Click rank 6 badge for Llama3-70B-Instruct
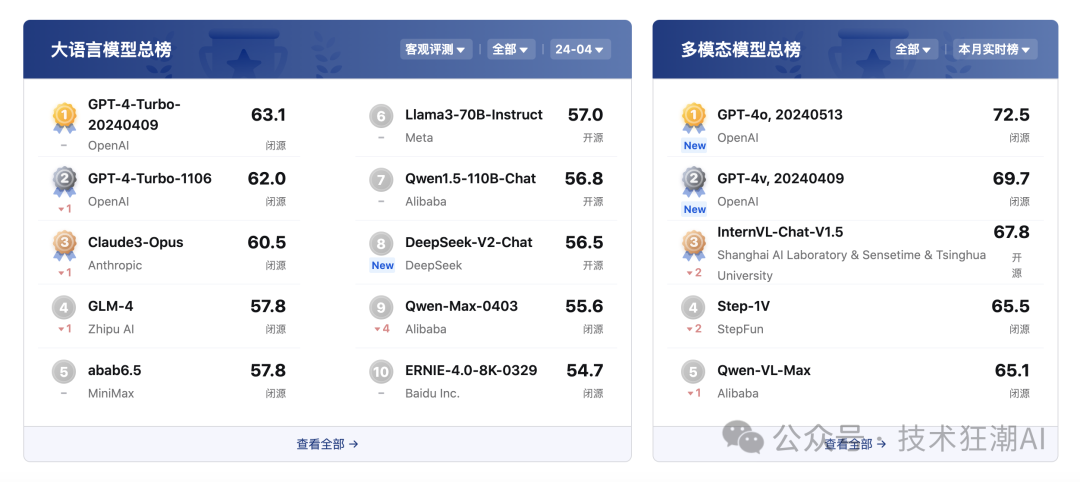Viewport: 1080px width, 482px height. click(381, 116)
